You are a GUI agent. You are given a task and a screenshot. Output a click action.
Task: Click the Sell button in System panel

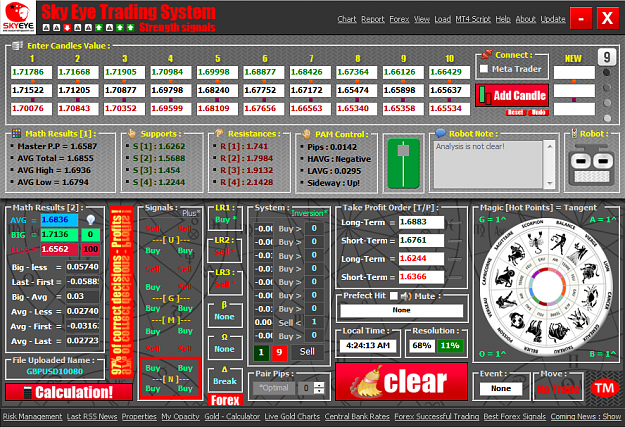pos(307,352)
